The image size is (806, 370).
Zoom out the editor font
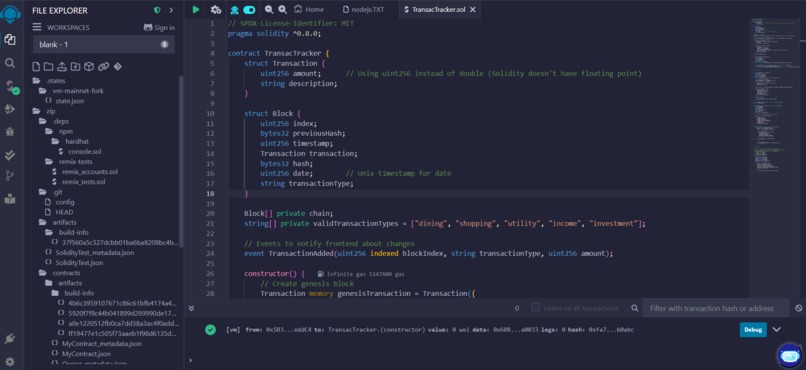point(269,9)
